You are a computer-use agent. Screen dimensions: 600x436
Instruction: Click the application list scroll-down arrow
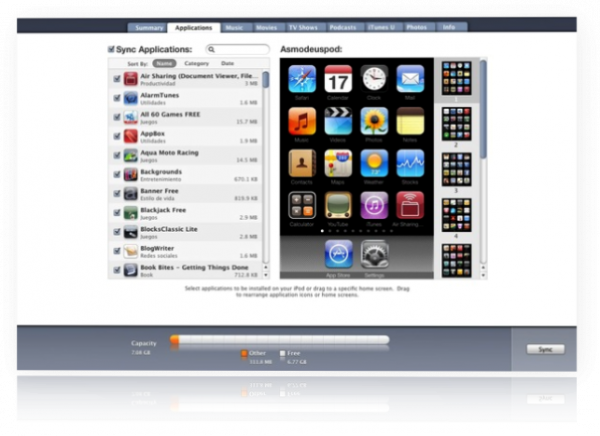coord(266,275)
